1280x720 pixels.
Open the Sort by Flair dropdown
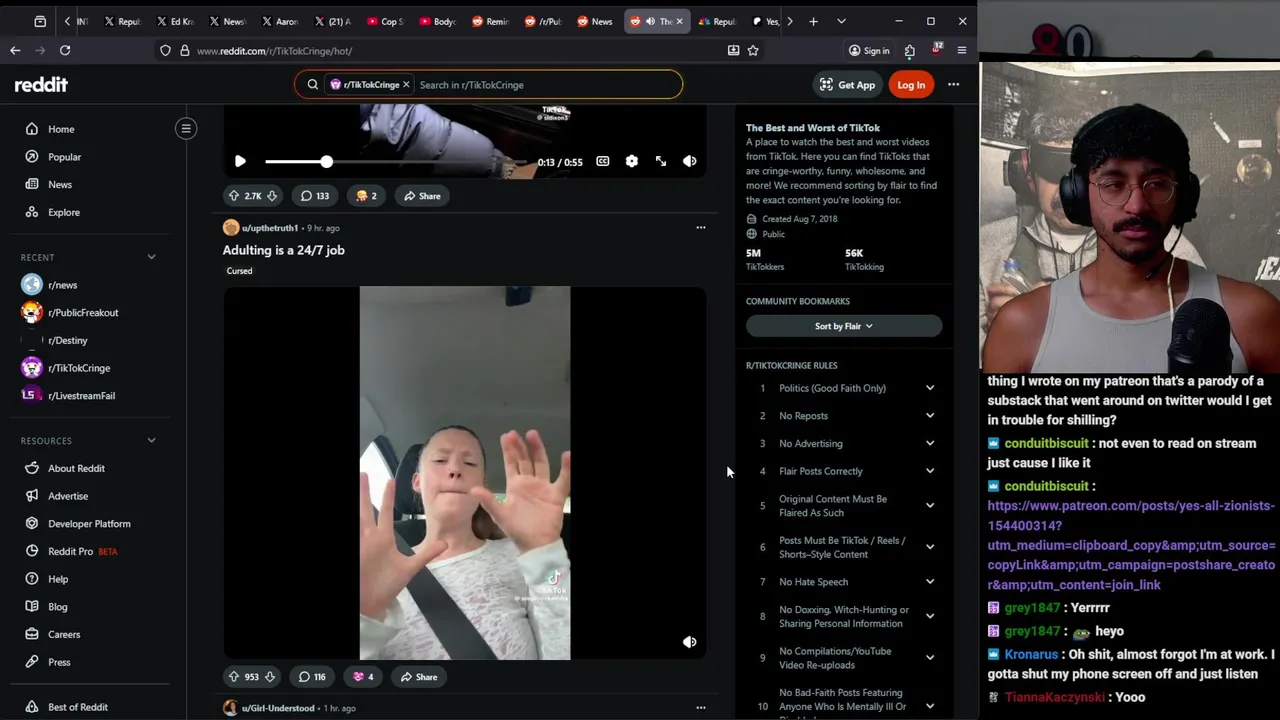[x=843, y=326]
